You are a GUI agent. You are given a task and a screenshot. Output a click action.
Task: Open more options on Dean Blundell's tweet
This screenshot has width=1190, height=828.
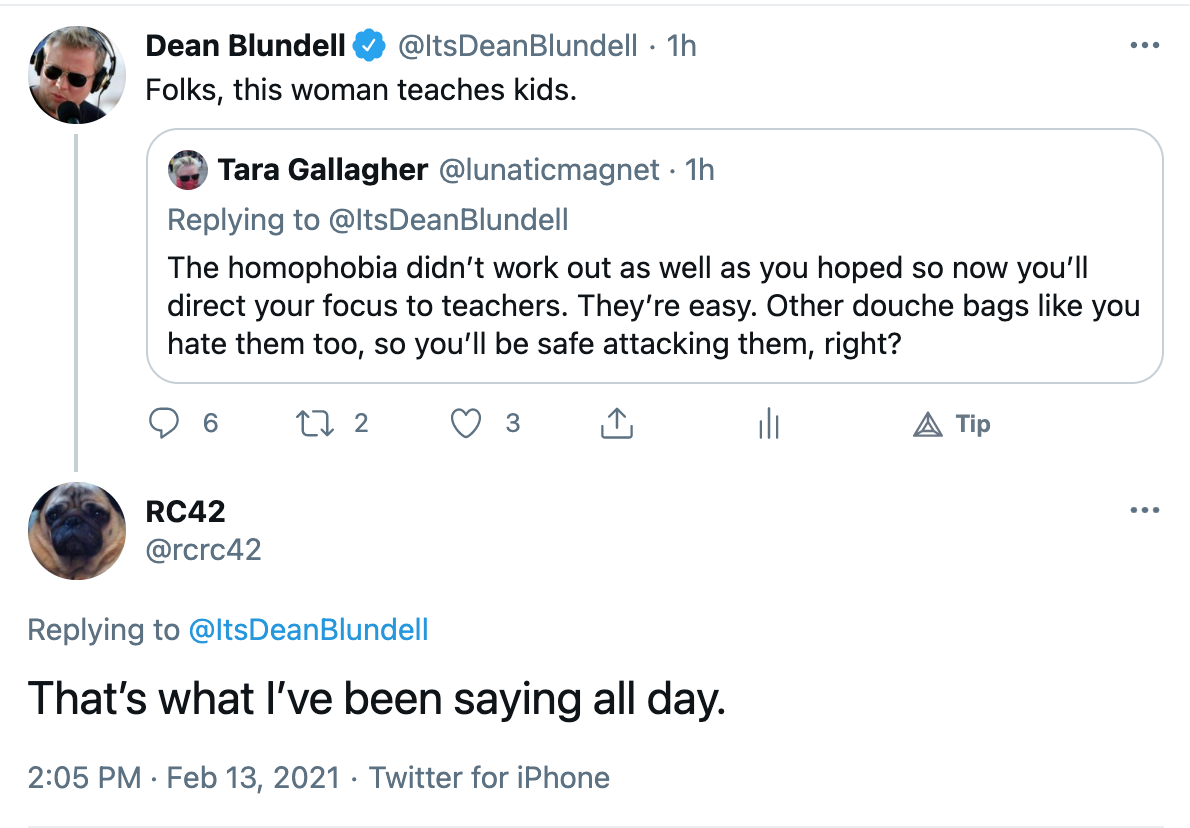[x=1144, y=46]
